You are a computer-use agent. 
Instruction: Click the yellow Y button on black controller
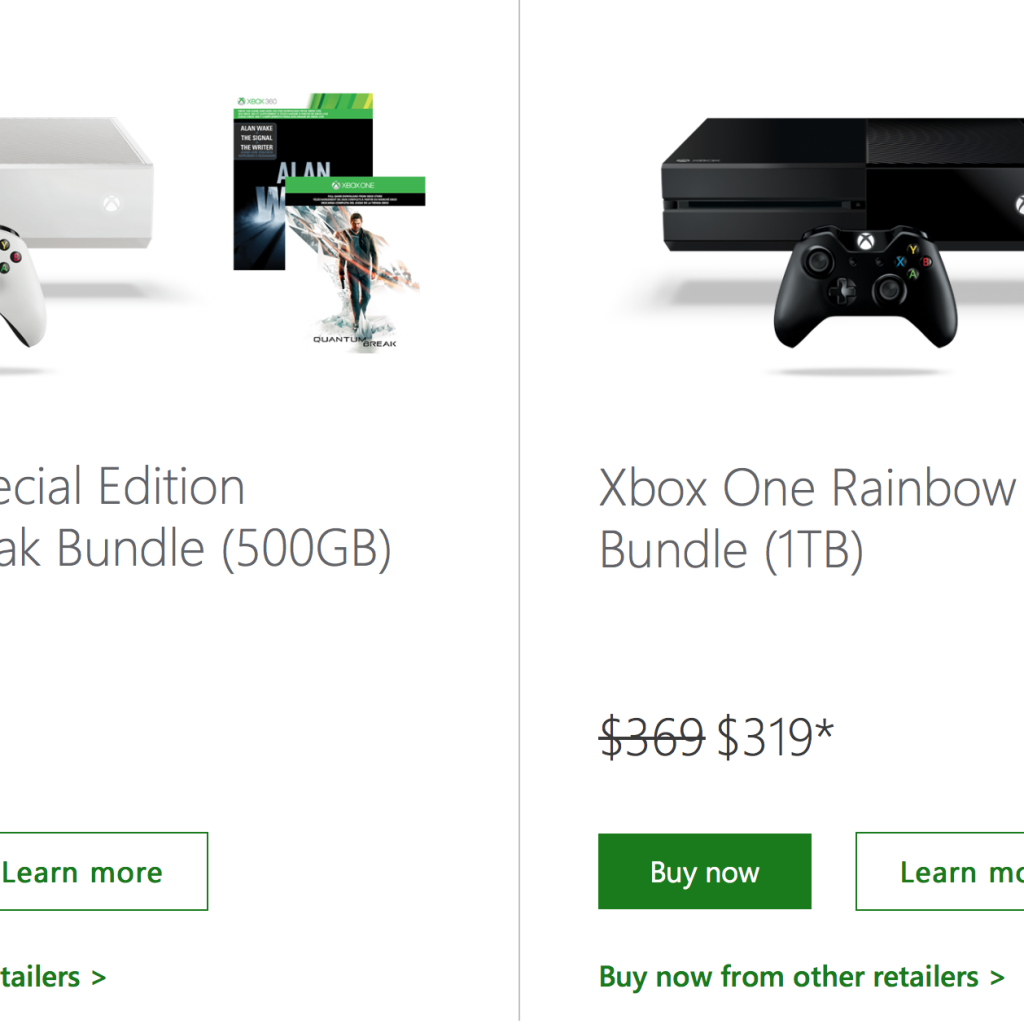click(x=912, y=250)
